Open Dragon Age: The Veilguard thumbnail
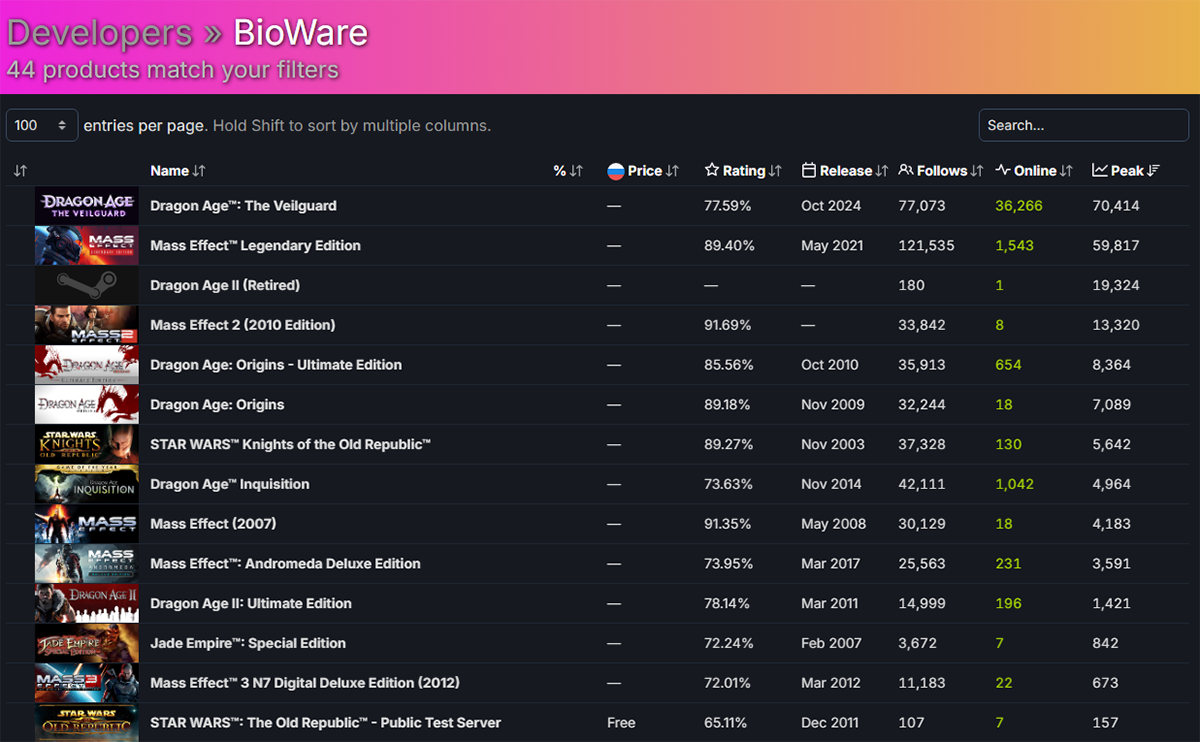The image size is (1200, 742). 87,206
